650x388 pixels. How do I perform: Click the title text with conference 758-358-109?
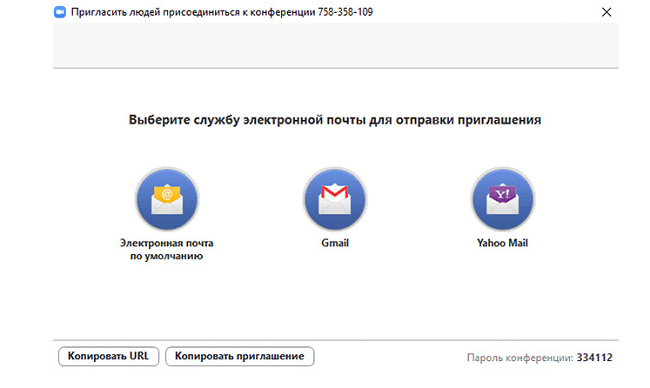click(x=222, y=12)
